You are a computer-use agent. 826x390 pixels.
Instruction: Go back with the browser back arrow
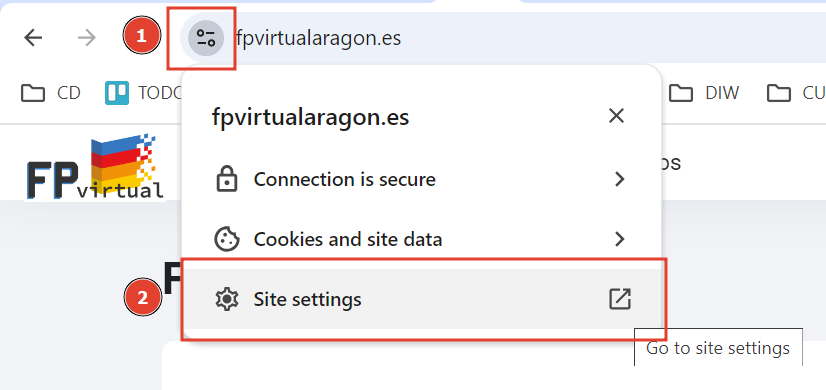point(33,37)
